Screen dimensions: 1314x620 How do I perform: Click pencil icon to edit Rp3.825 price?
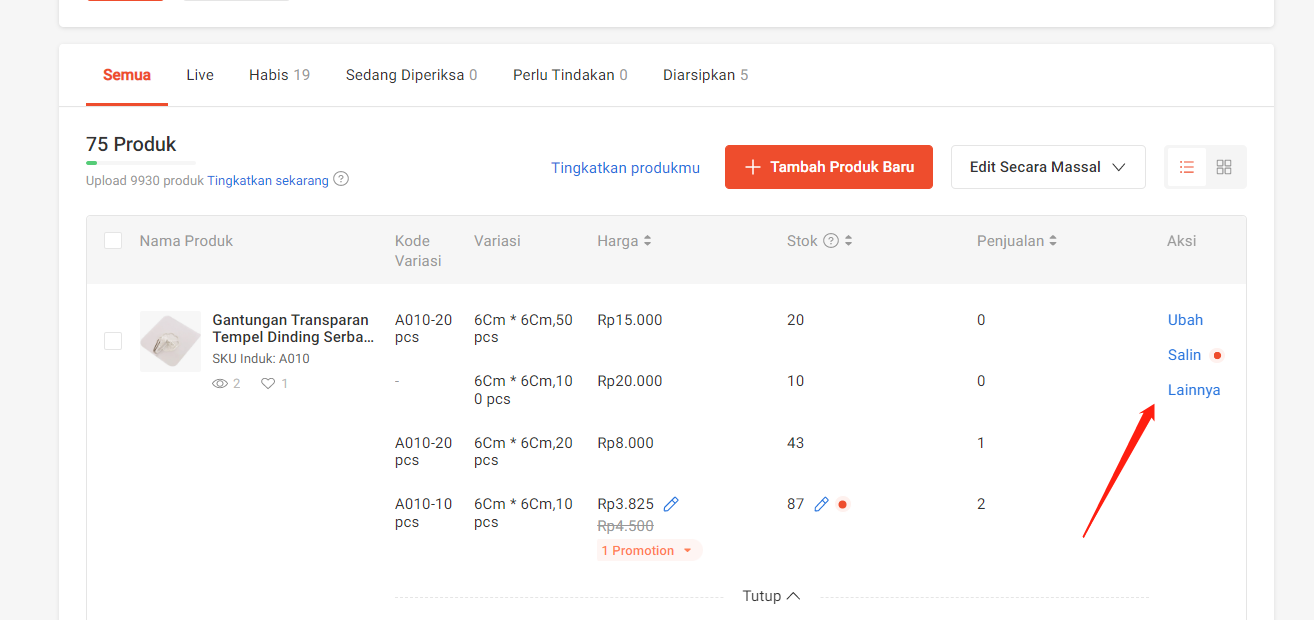point(671,504)
